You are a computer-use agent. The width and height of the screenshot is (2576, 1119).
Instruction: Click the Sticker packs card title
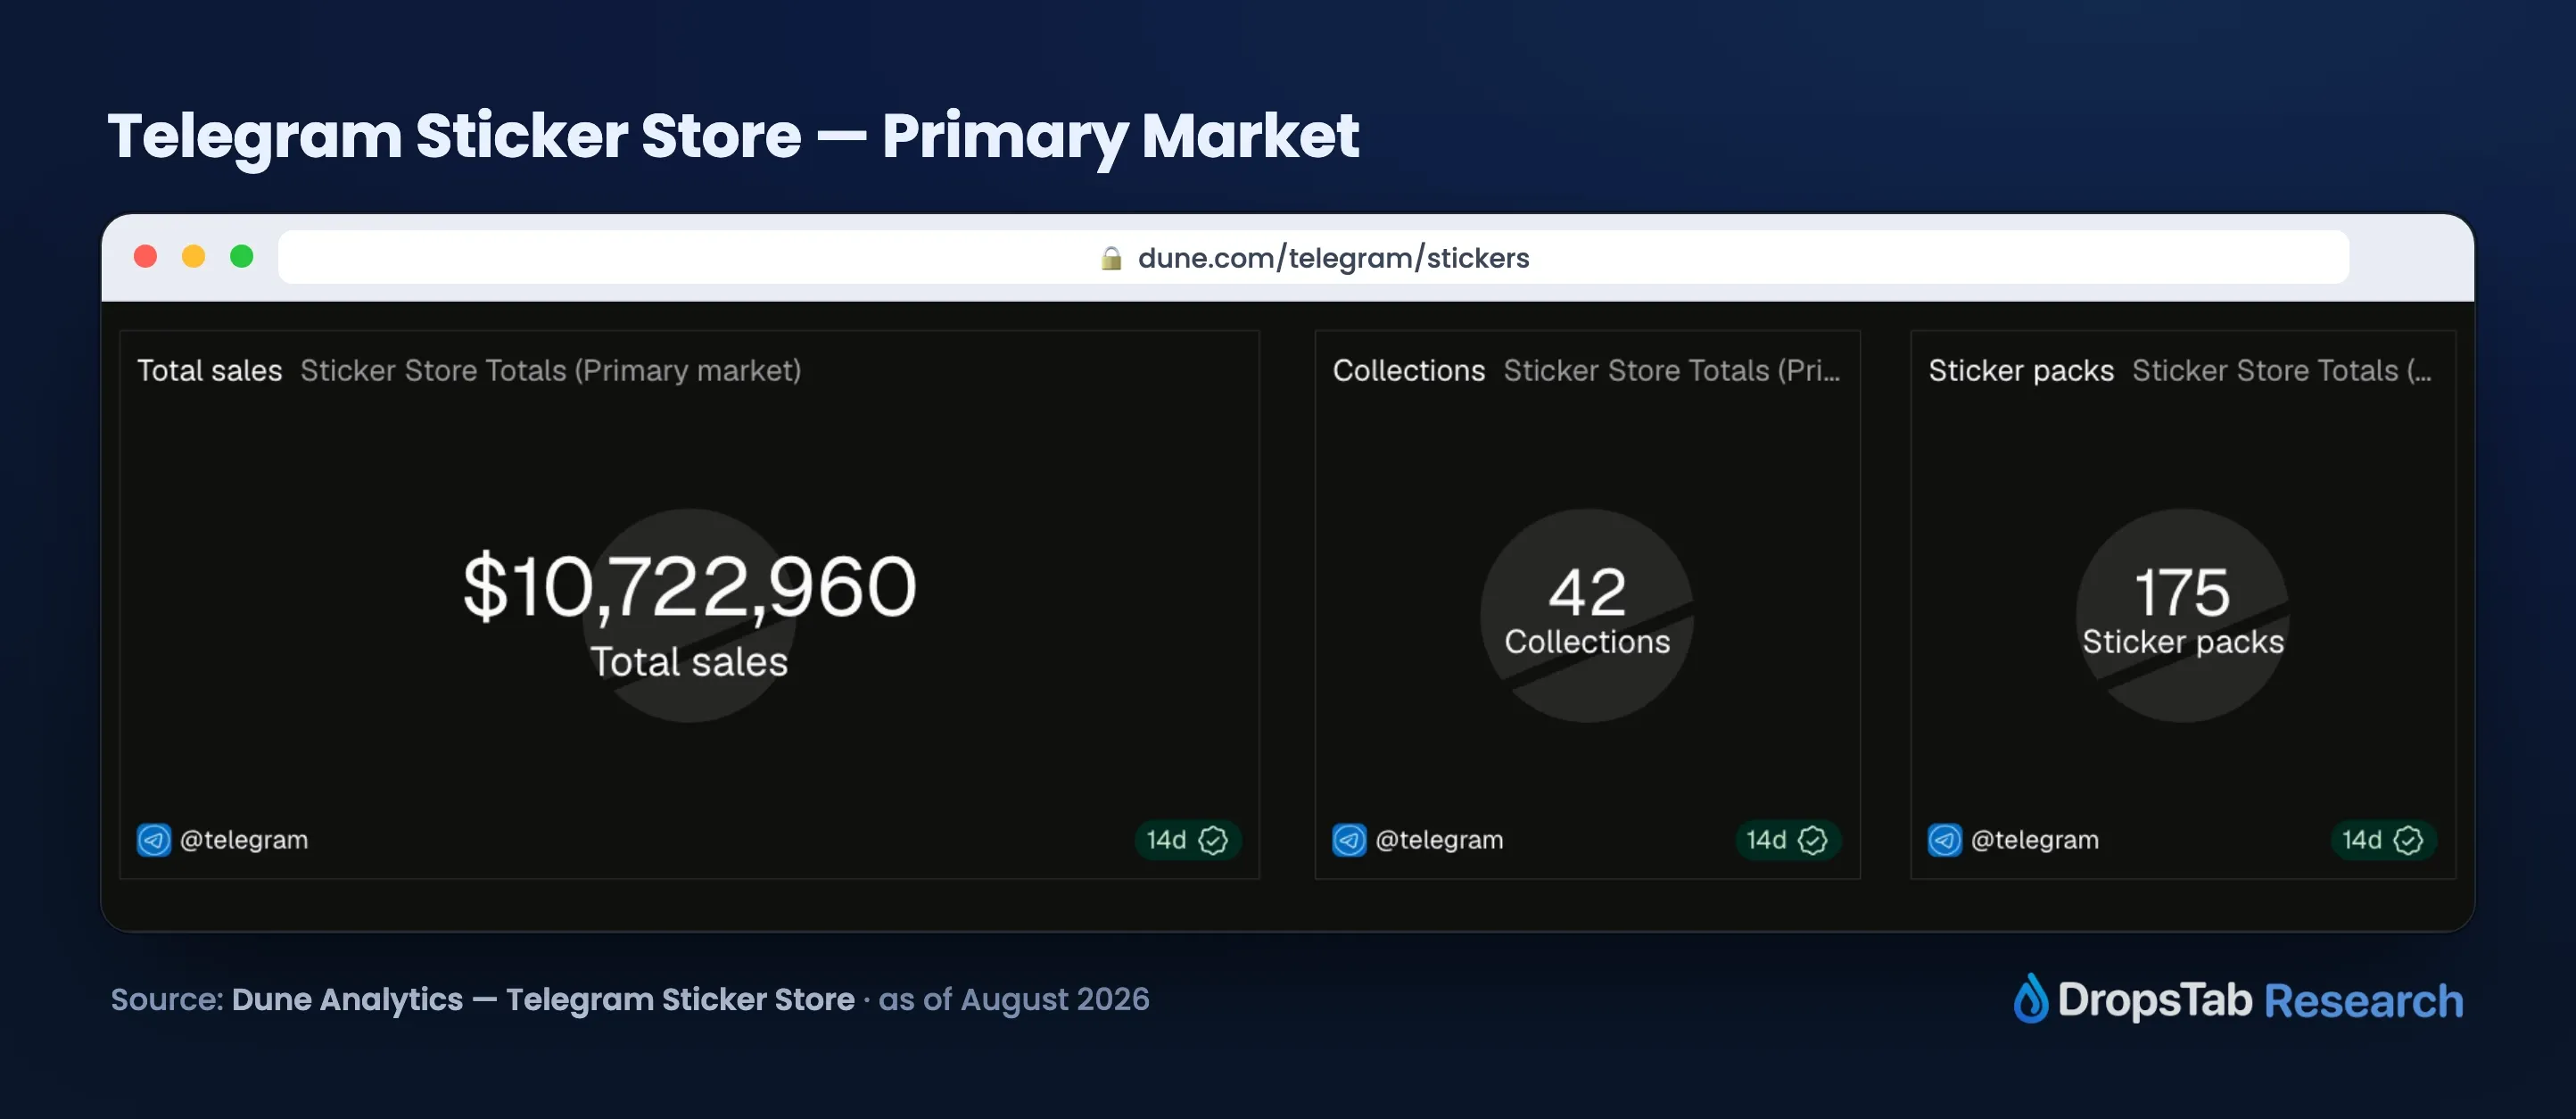2021,371
